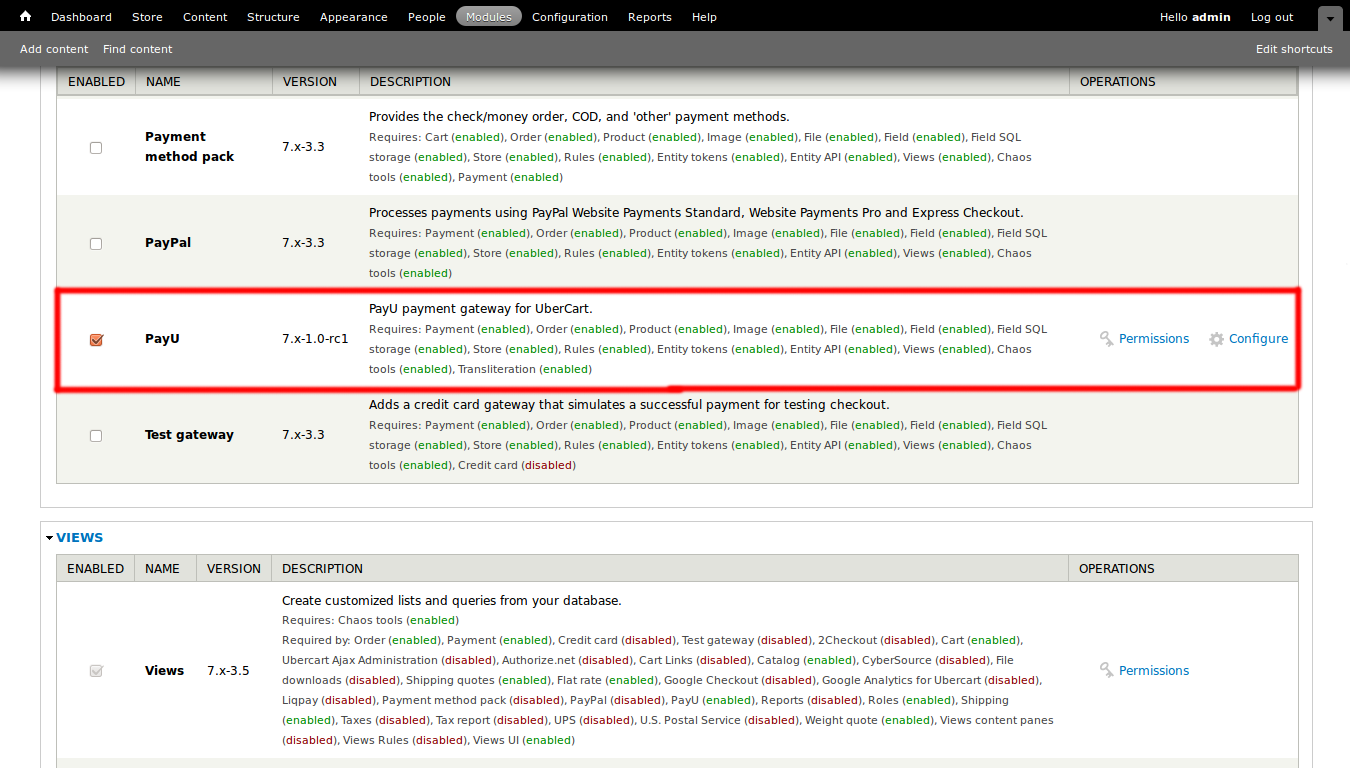The height and width of the screenshot is (768, 1350).
Task: Open the Reports menu
Action: point(649,17)
